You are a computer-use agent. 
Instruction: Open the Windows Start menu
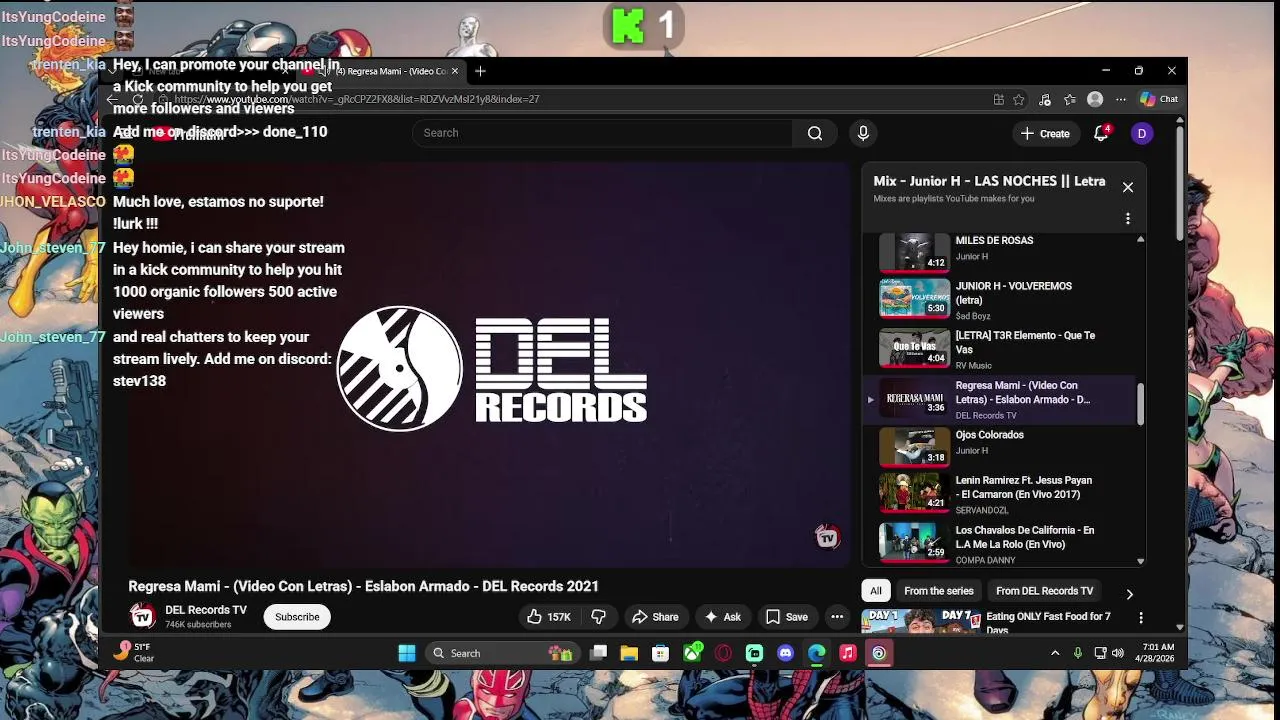[407, 653]
